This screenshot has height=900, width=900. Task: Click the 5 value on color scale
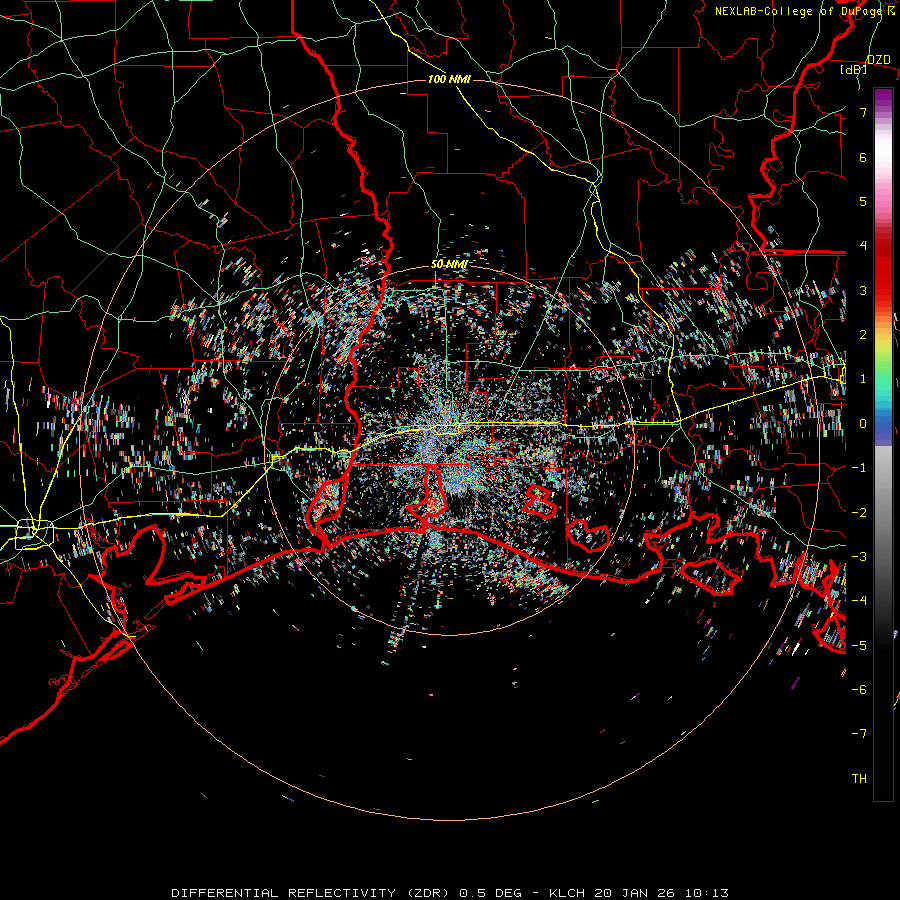863,201
